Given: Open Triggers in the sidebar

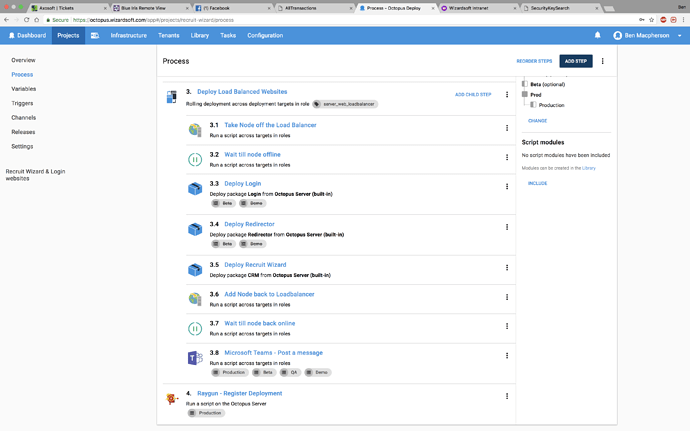Looking at the screenshot, I should 22,103.
